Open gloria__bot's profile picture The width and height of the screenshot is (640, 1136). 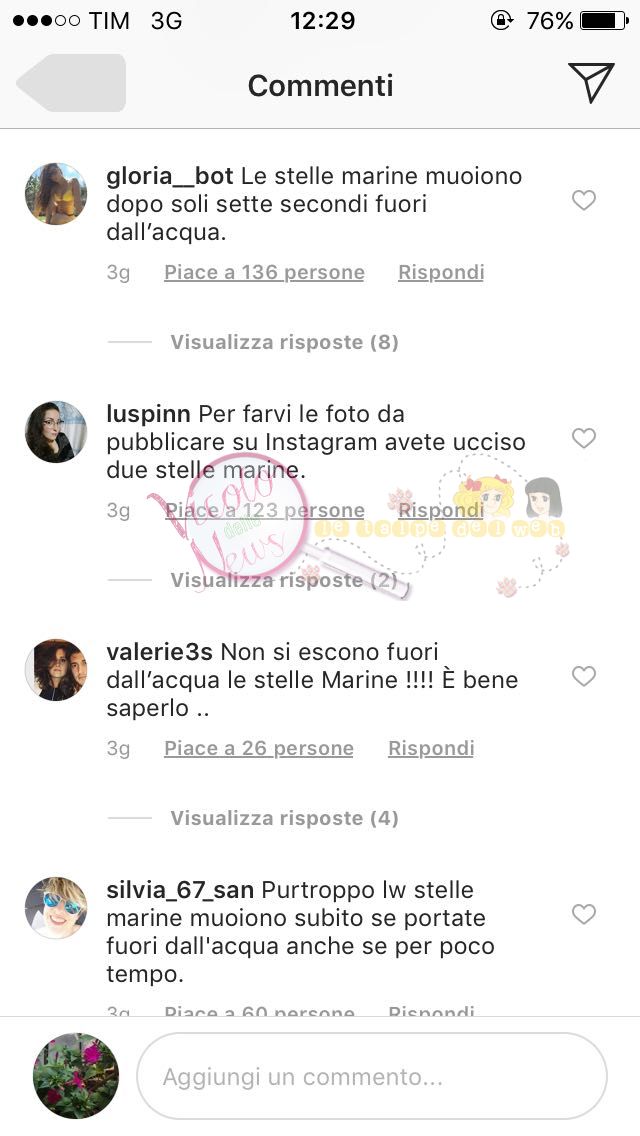click(x=56, y=193)
